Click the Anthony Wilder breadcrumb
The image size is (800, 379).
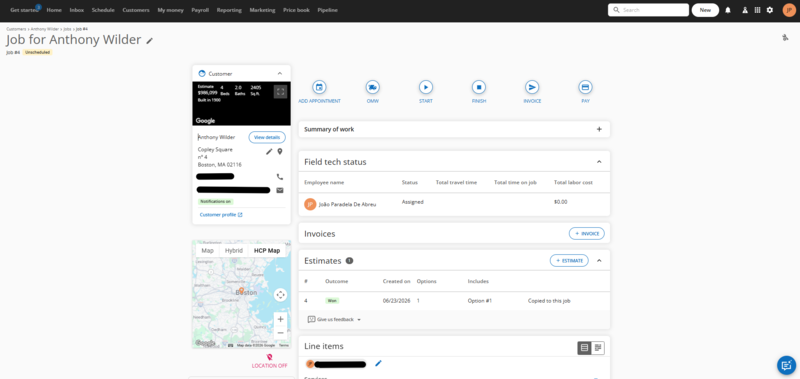click(45, 29)
